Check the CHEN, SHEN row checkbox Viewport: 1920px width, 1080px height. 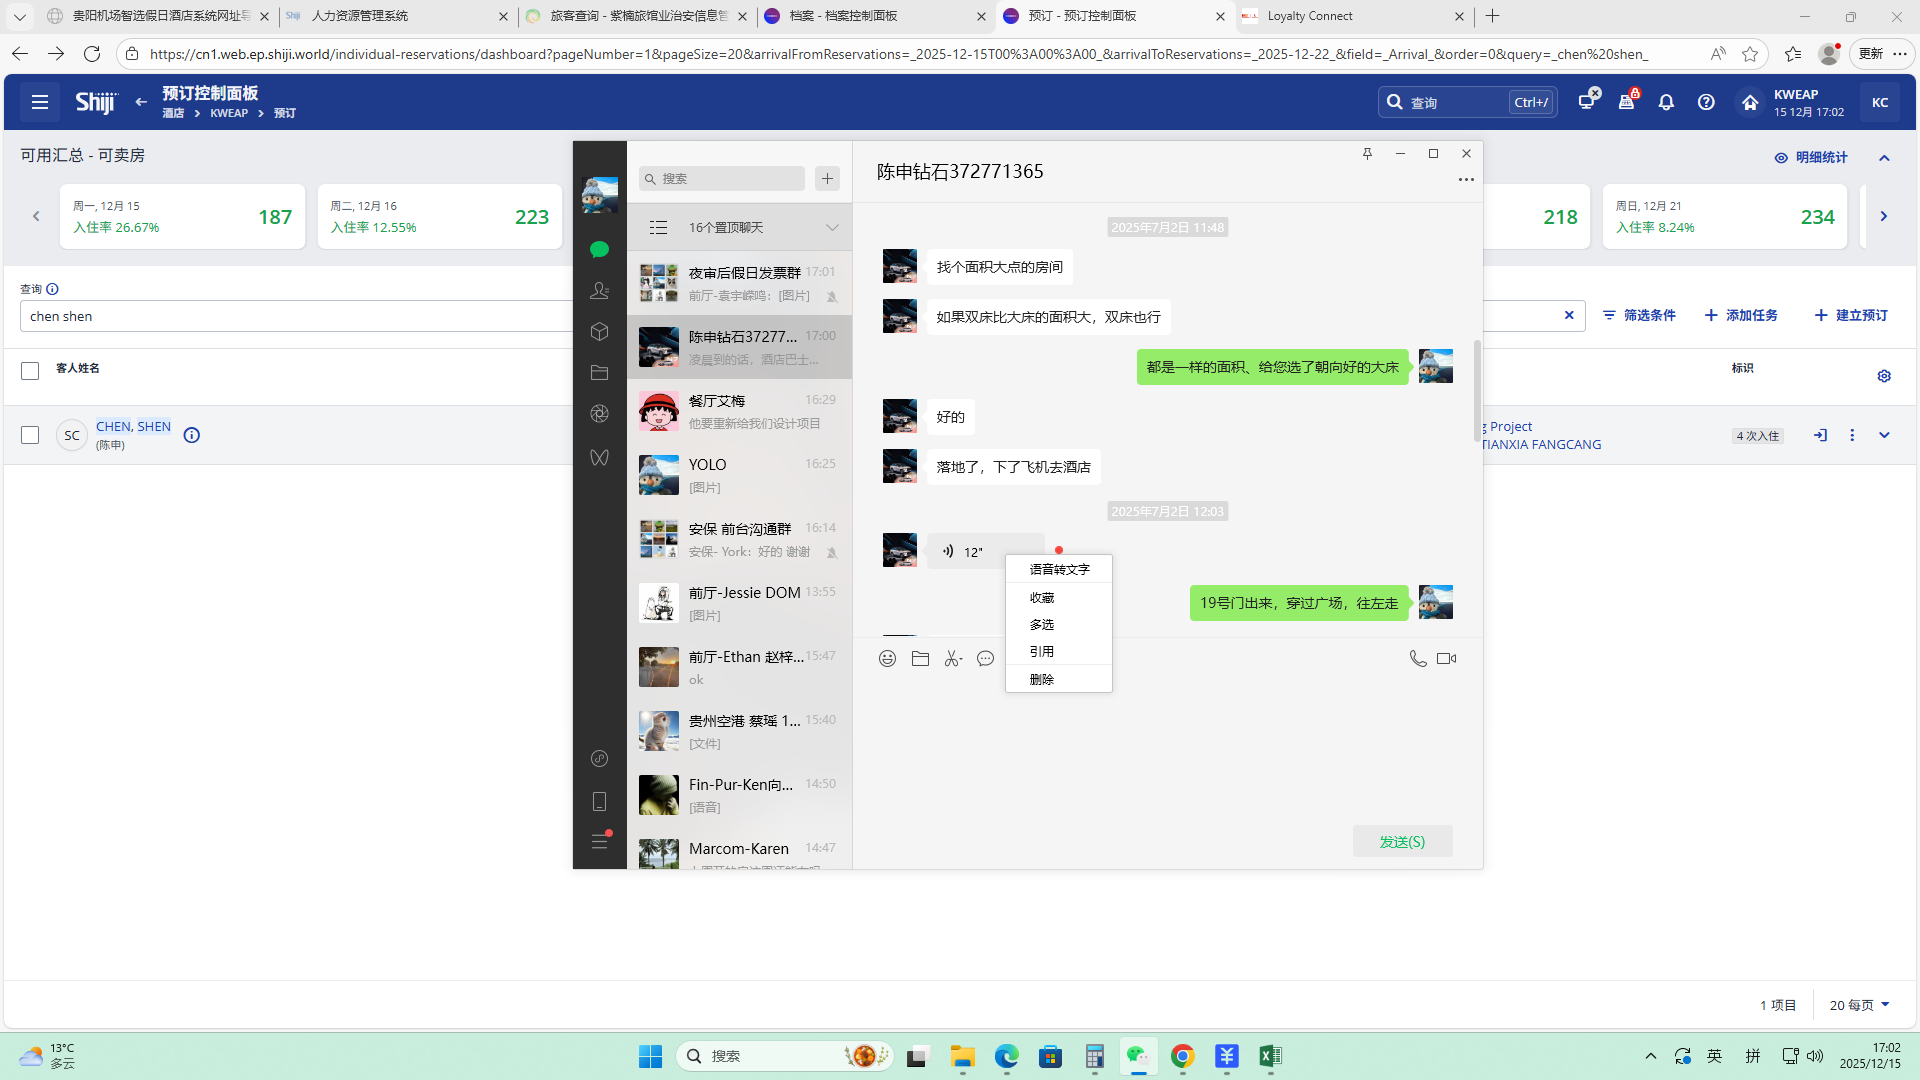click(30, 435)
